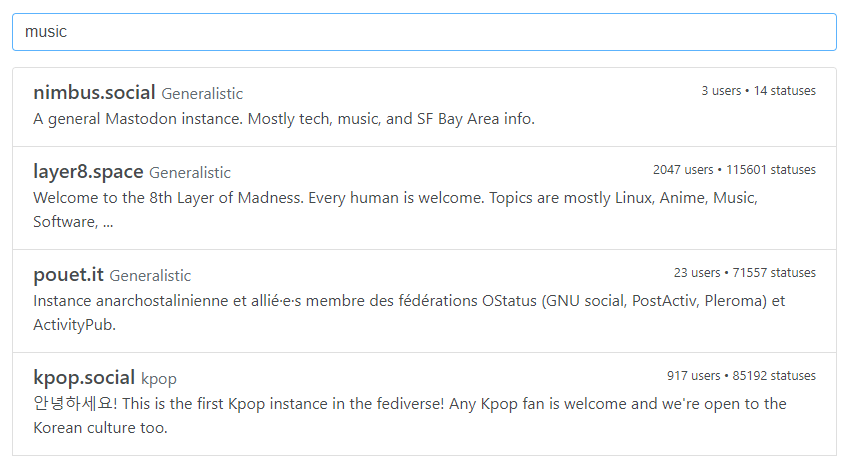
Task: Open the layer8.space instance link
Action: coord(88,172)
